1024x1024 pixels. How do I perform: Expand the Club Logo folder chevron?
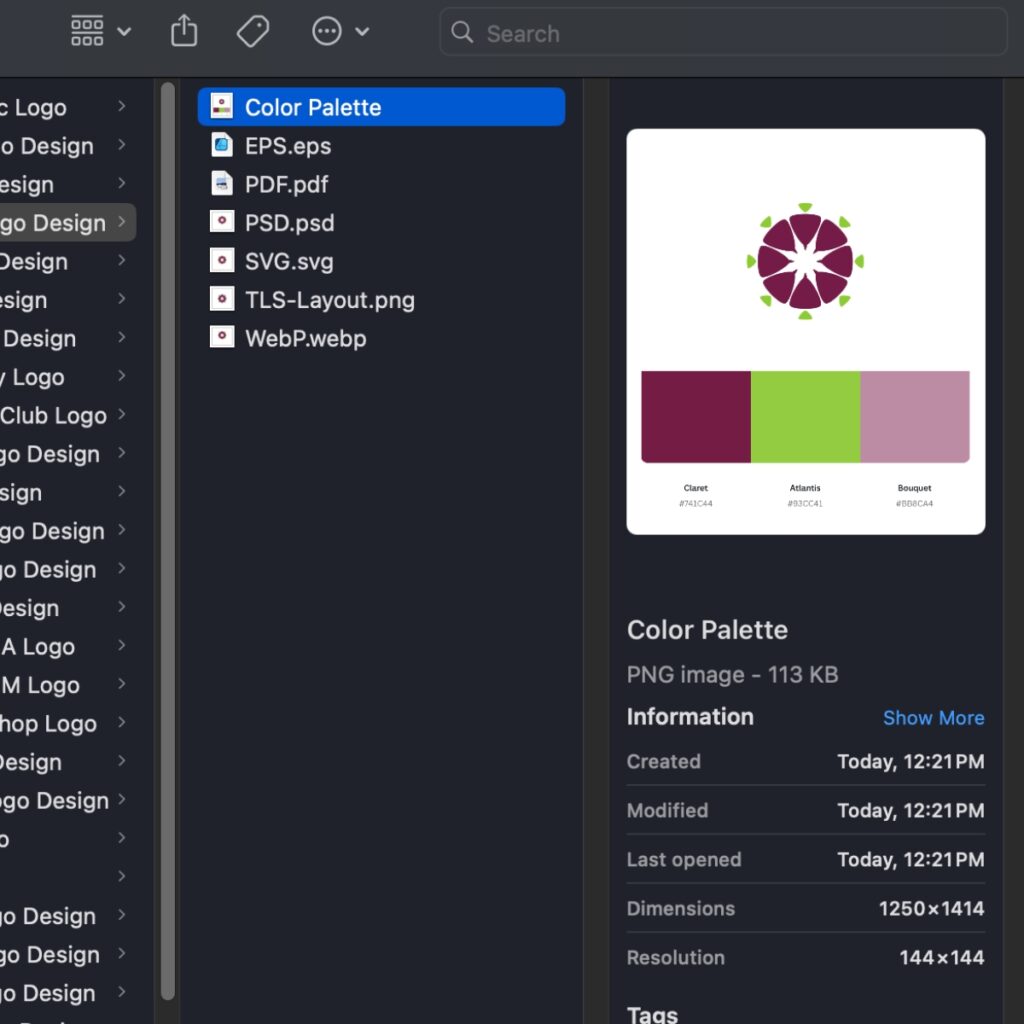121,415
